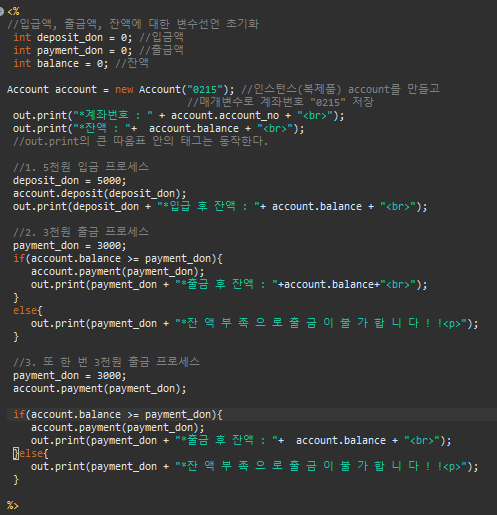Click the '//출금액' comment after payment_don declaration

point(161,50)
